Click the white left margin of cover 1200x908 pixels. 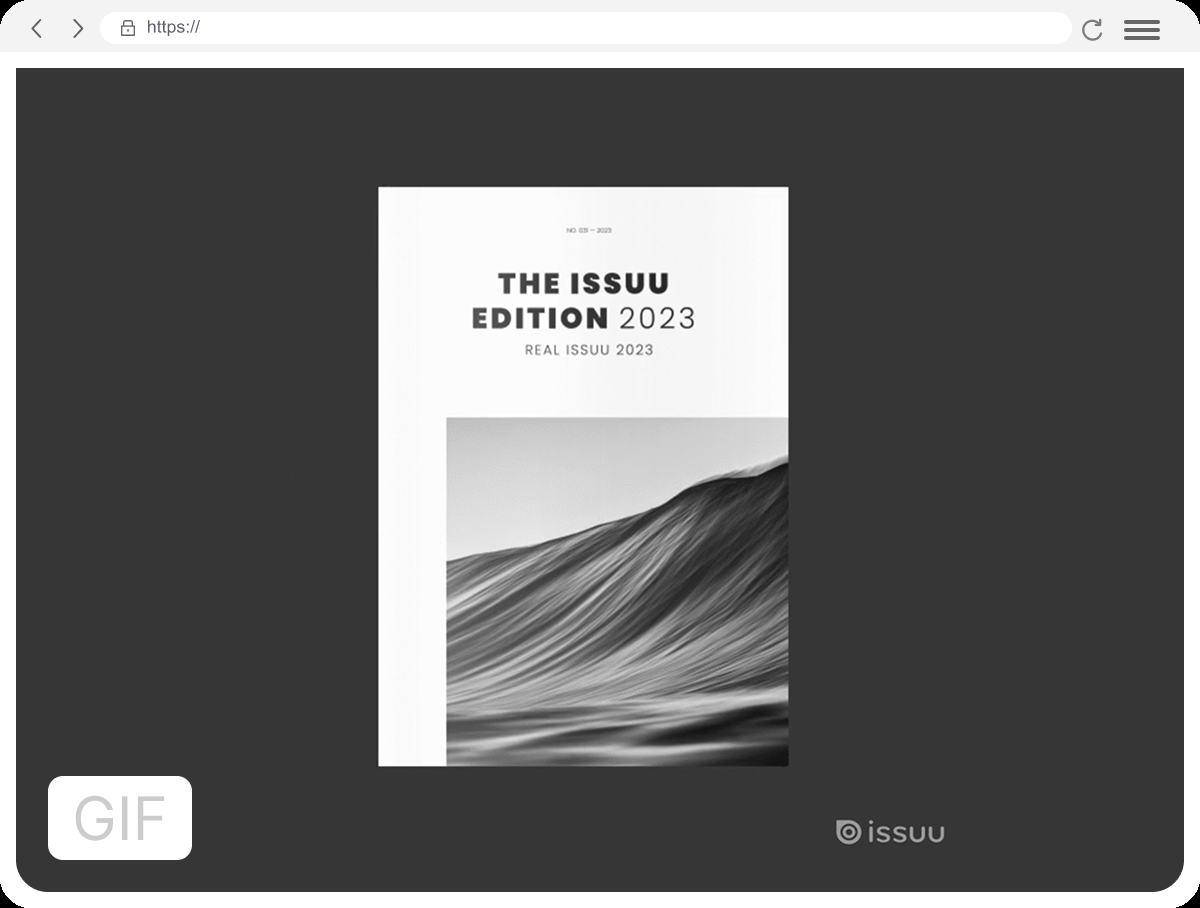point(412,592)
